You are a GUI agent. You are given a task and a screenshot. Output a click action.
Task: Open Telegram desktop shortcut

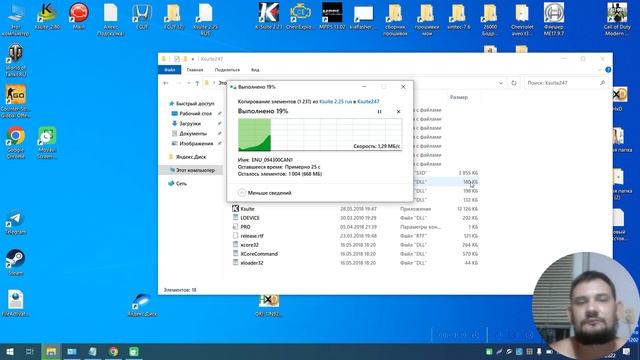tap(16, 222)
